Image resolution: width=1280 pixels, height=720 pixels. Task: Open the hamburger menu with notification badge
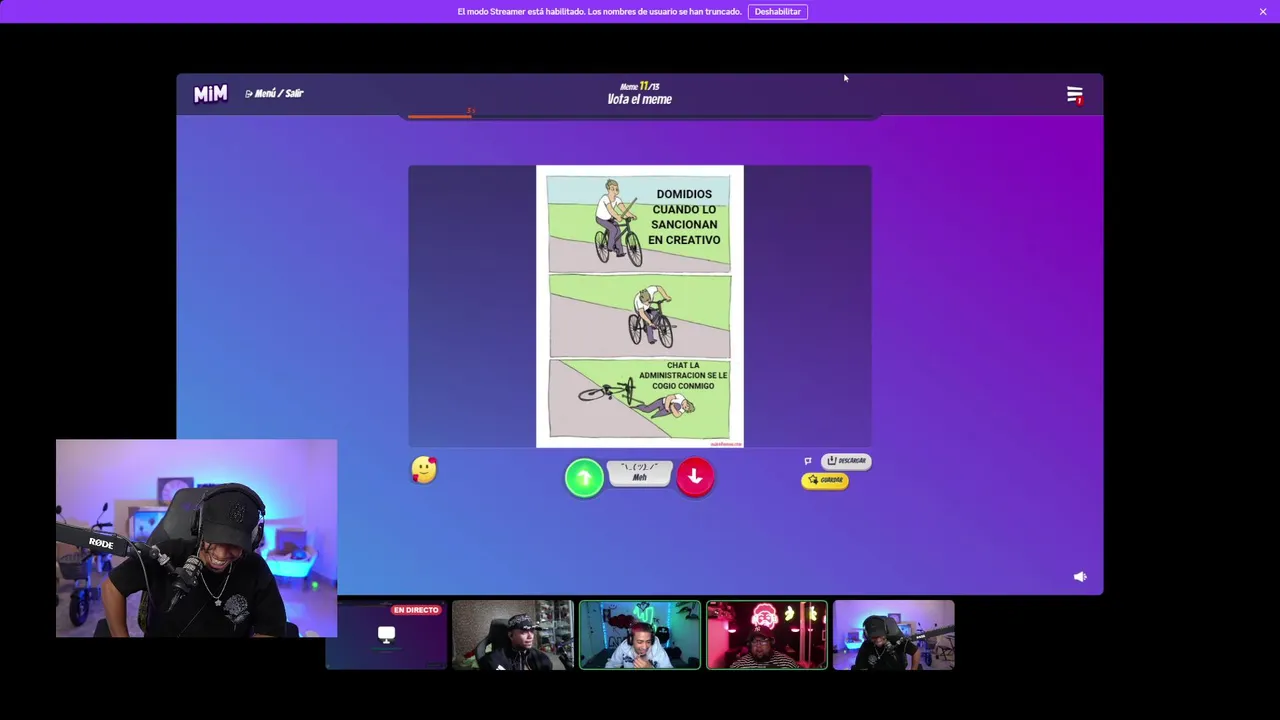point(1074,95)
